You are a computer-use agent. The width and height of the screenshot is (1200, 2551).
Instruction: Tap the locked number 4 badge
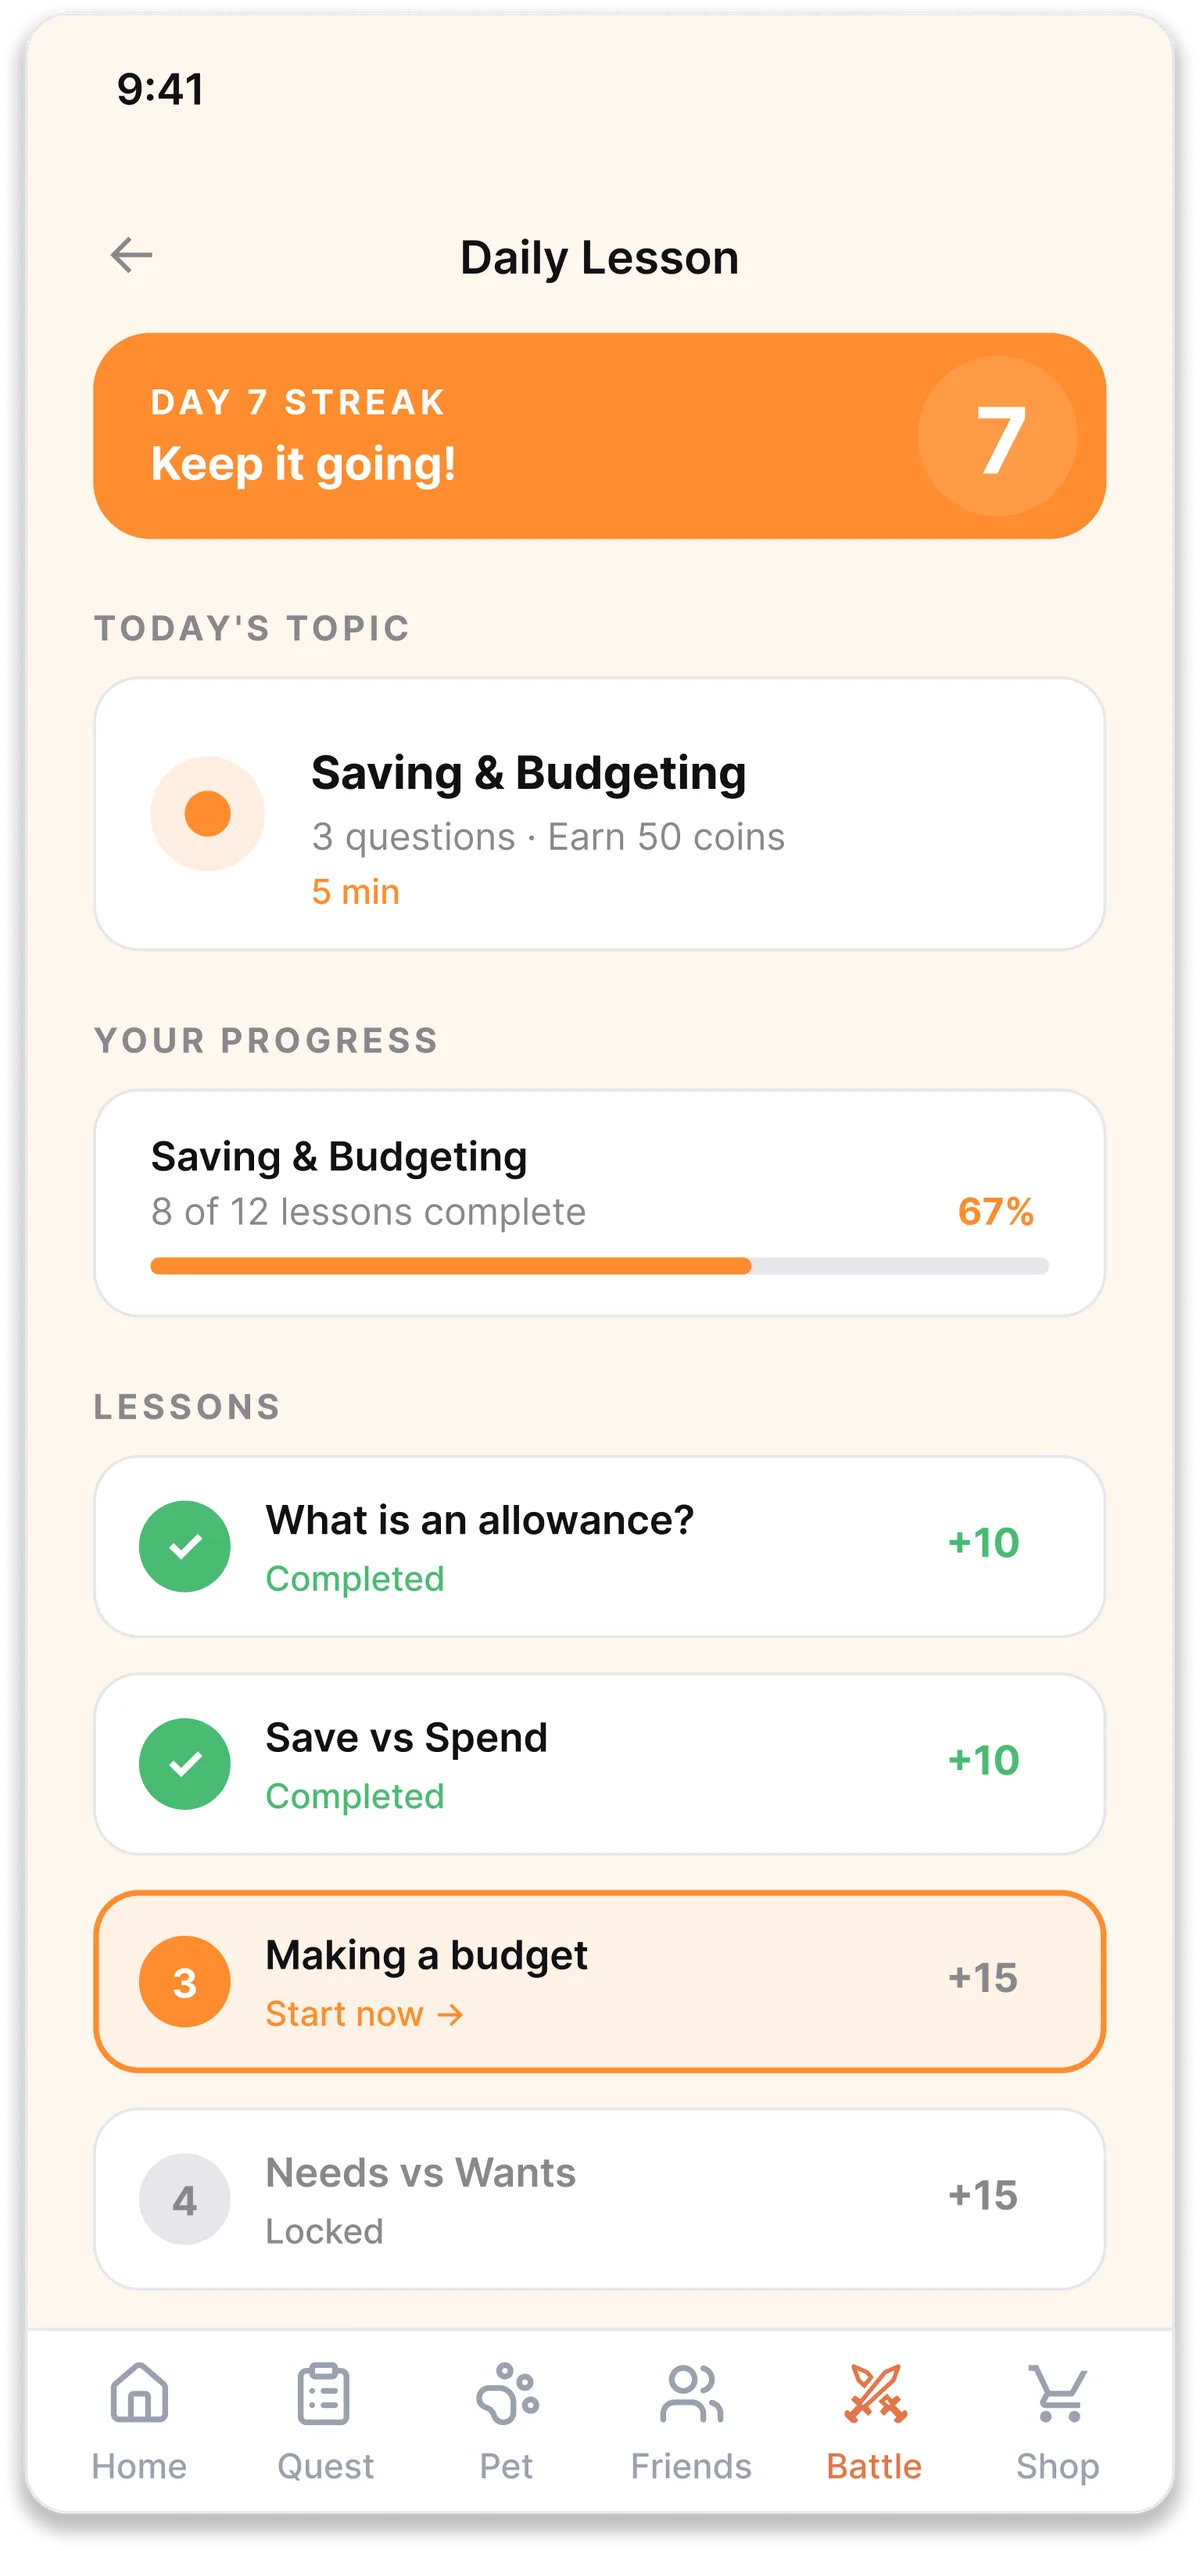pyautogui.click(x=185, y=2198)
